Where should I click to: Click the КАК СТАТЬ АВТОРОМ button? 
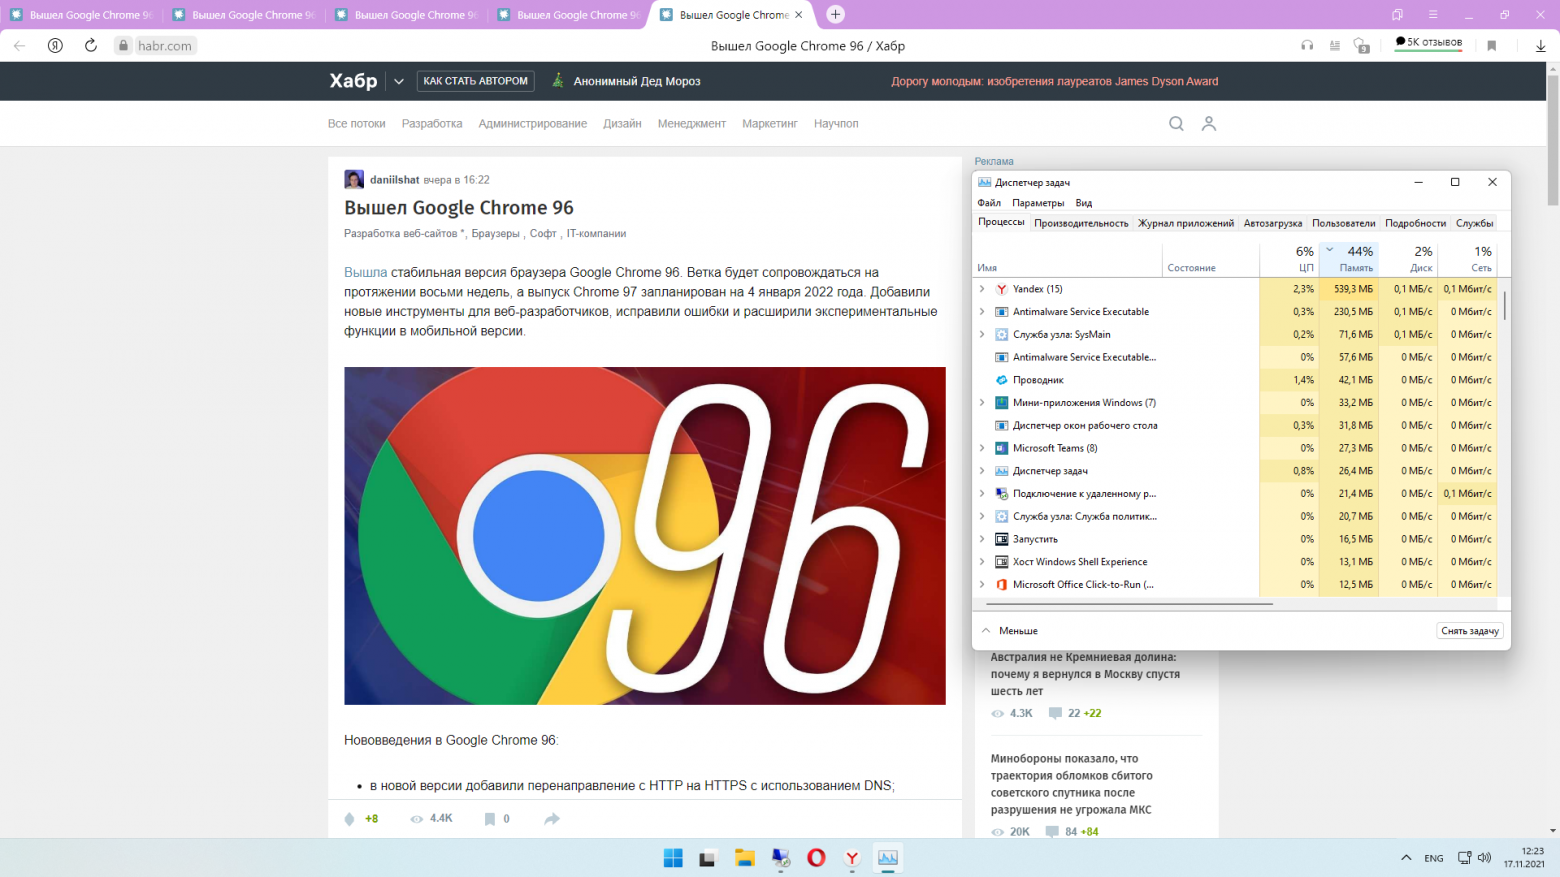click(475, 81)
